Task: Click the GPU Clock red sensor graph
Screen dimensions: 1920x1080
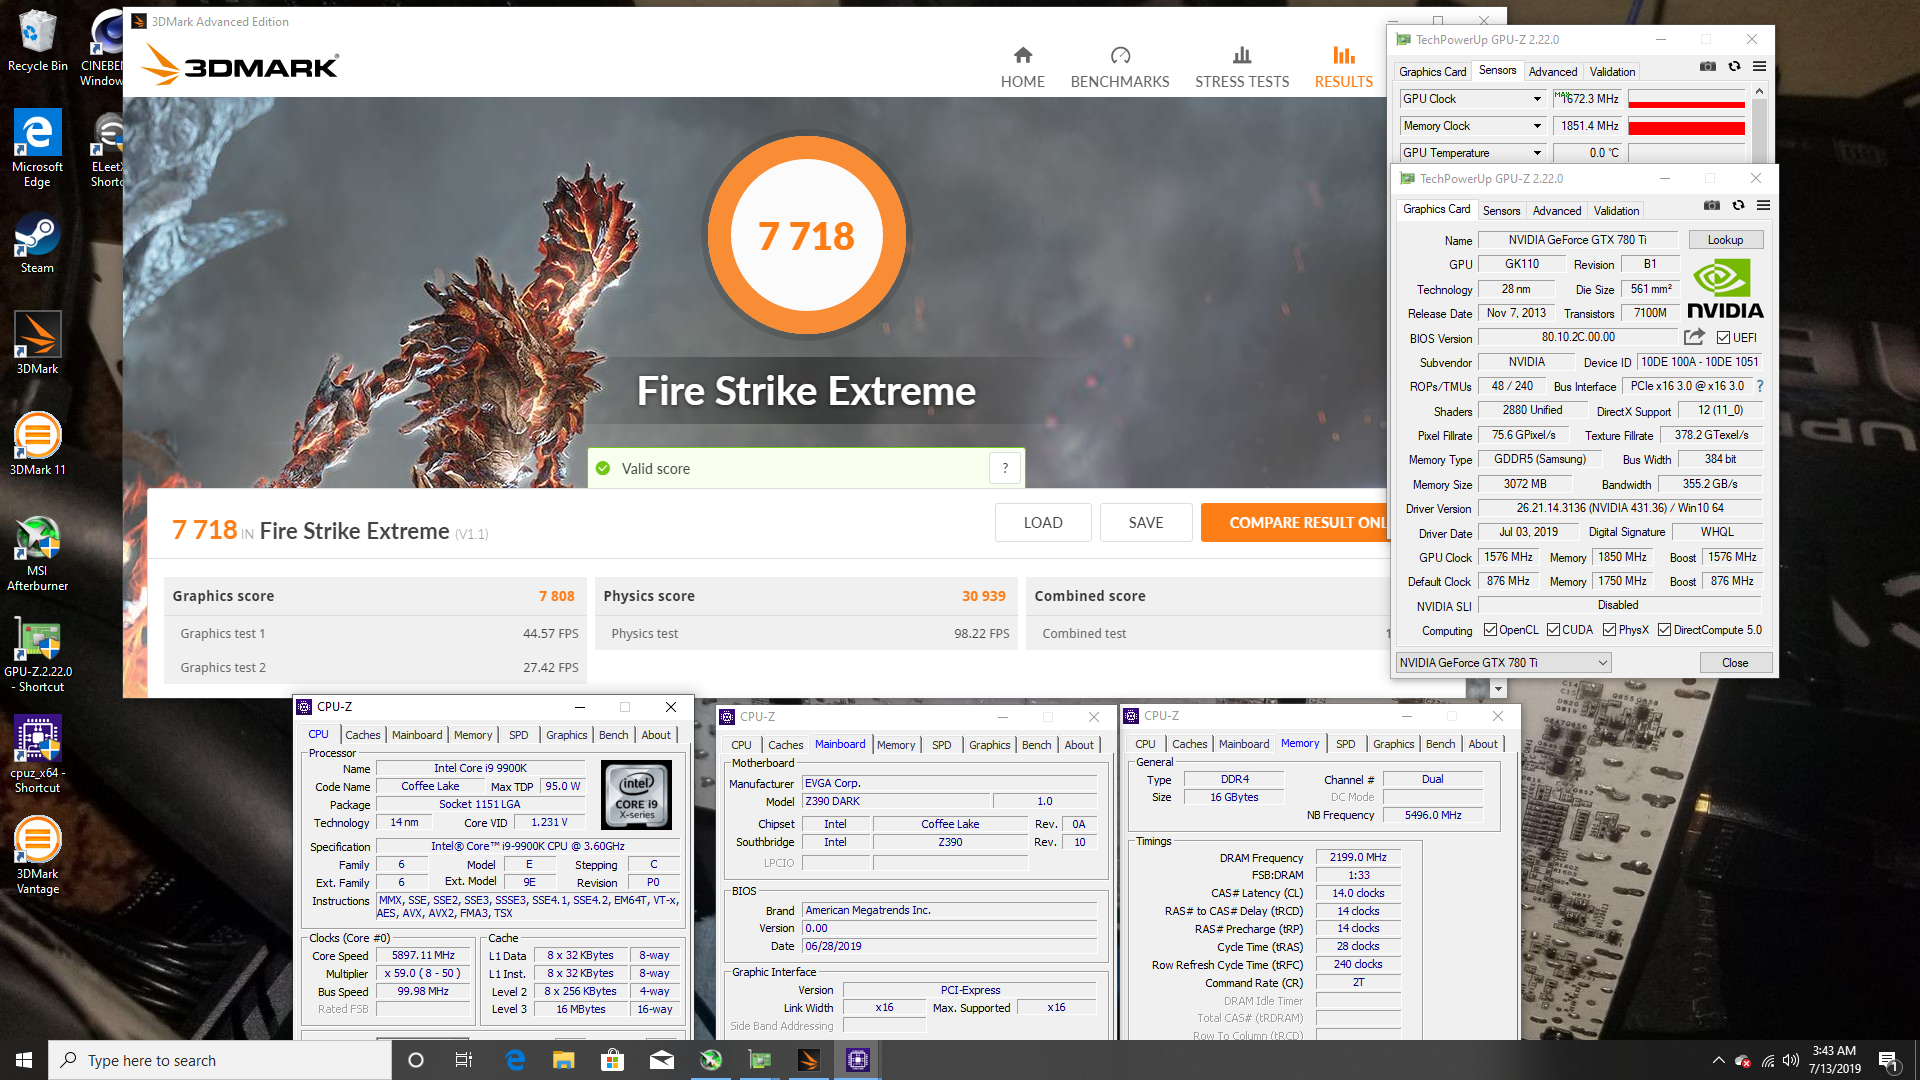Action: [1686, 99]
